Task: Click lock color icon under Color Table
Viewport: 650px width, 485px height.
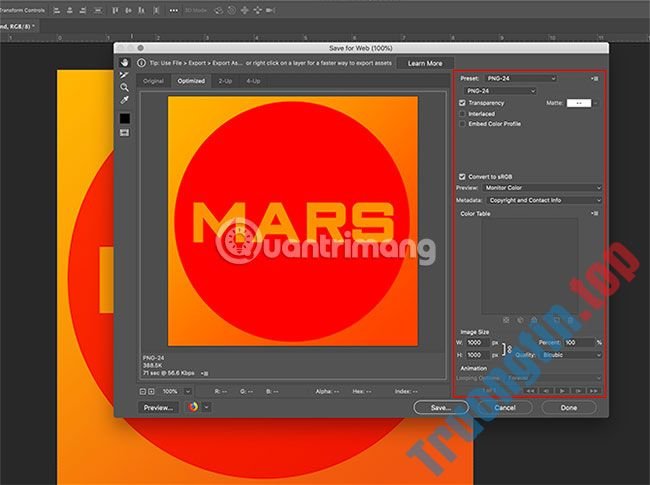Action: click(x=534, y=320)
